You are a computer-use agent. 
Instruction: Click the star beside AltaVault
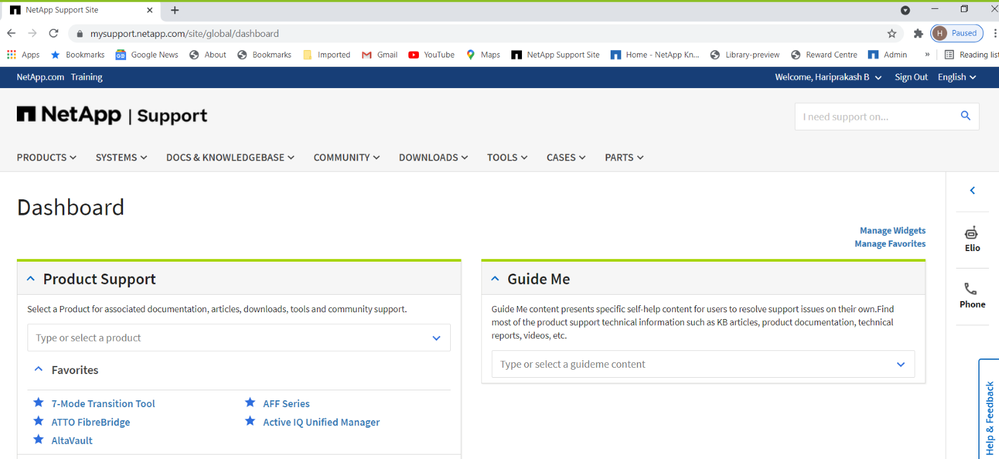[x=38, y=440]
